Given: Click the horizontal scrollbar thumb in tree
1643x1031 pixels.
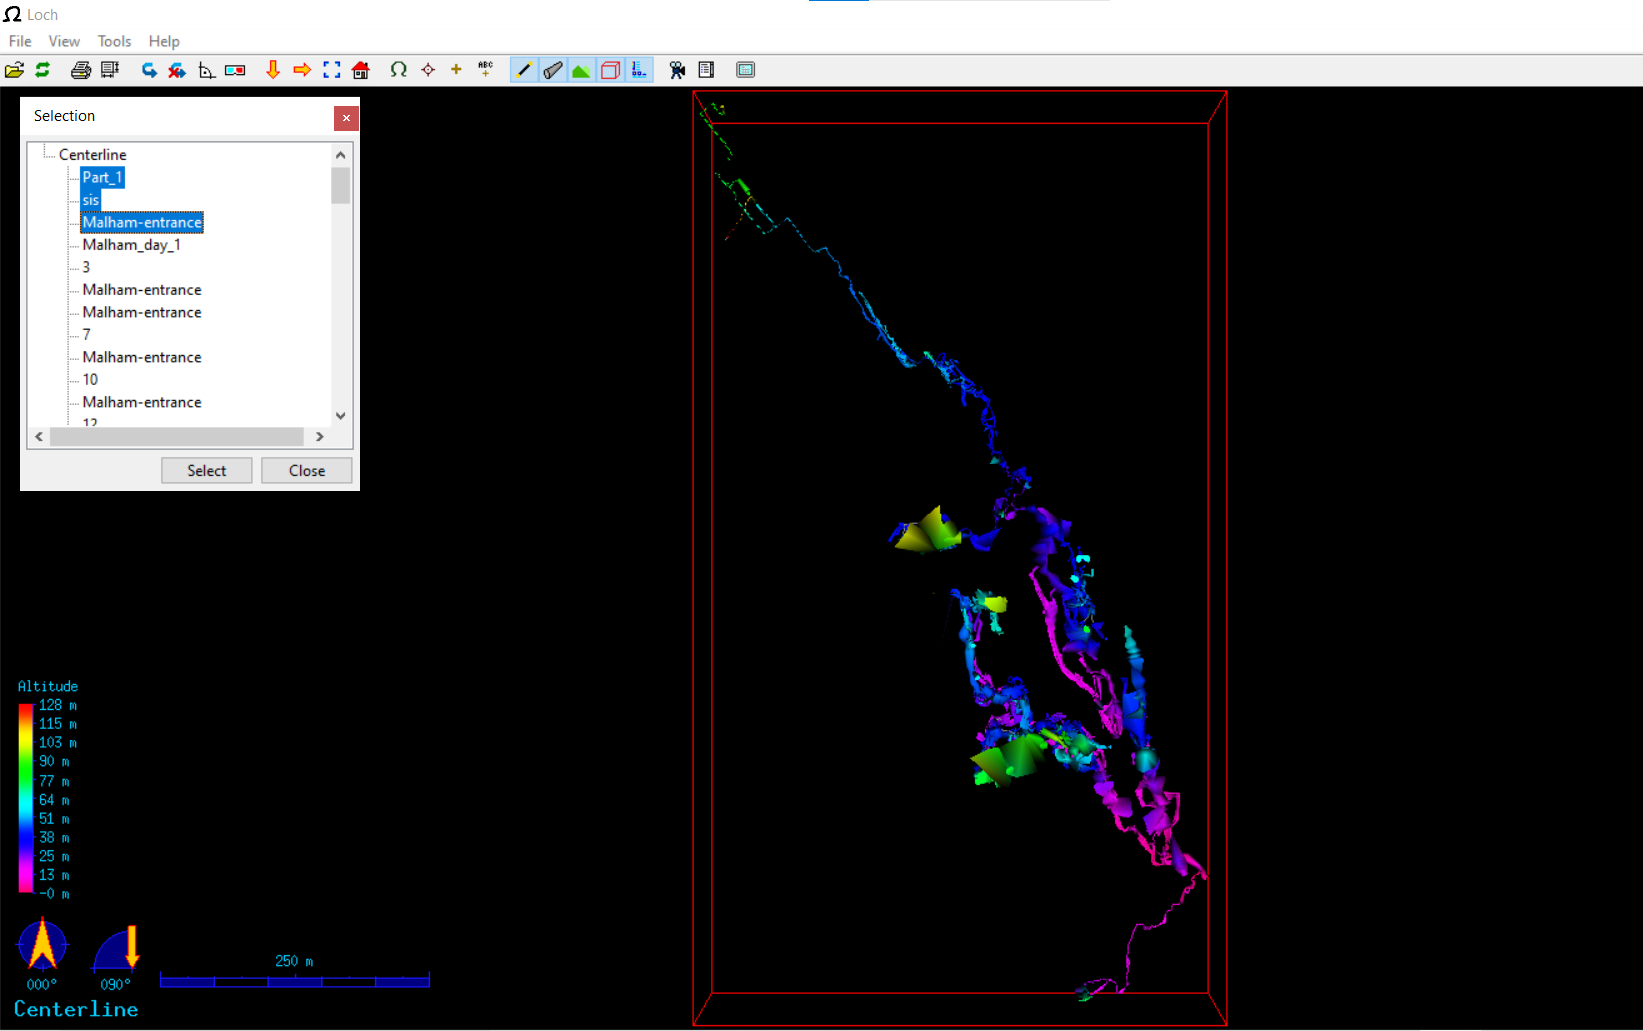Looking at the screenshot, I should point(177,437).
